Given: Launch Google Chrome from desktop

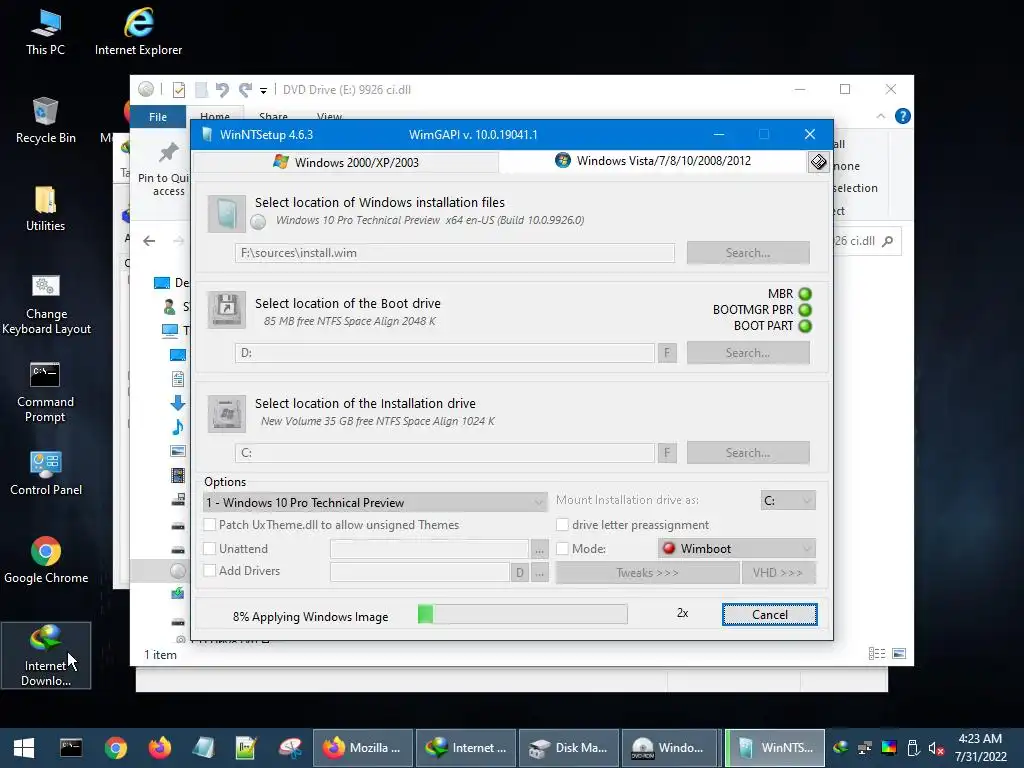Looking at the screenshot, I should (46, 560).
